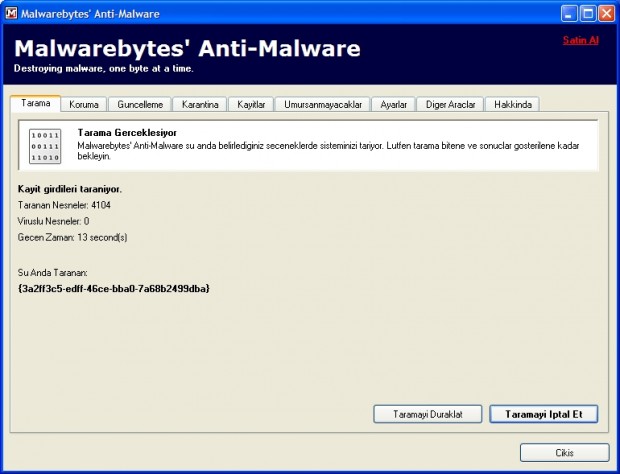Click the Satin Al purchase link

point(579,40)
